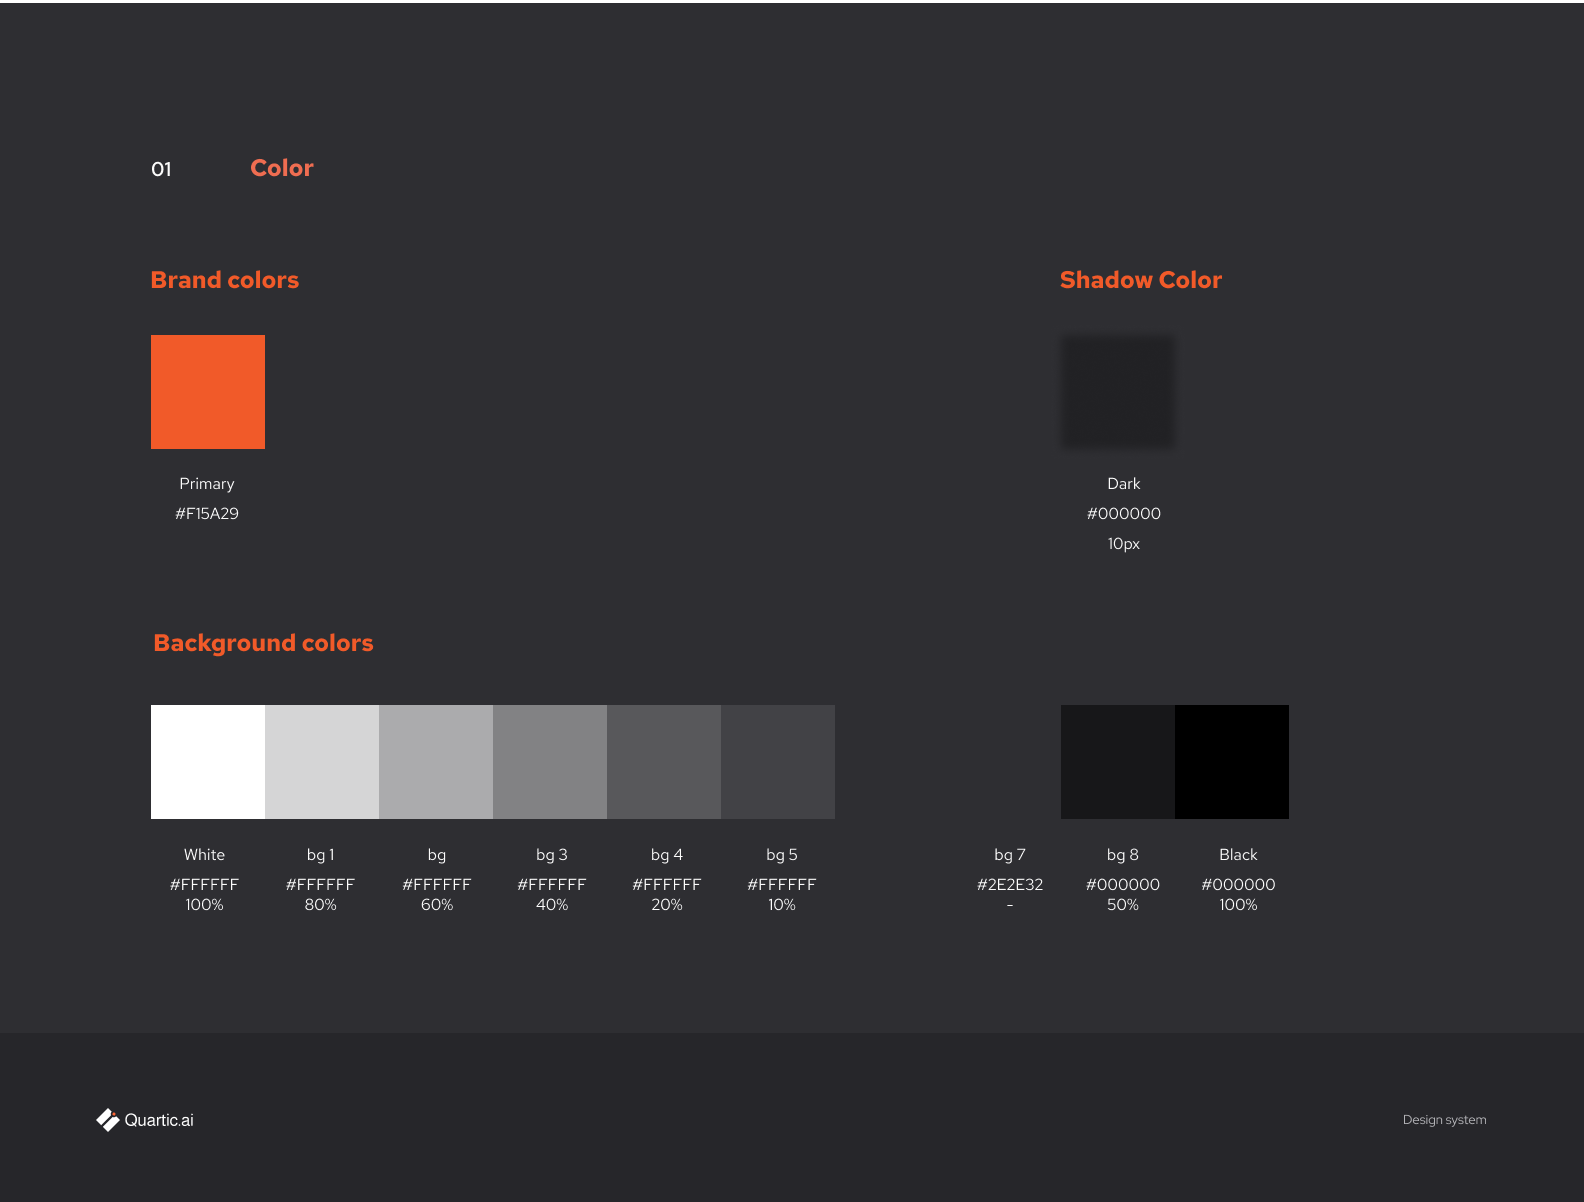This screenshot has width=1584, height=1202.
Task: Select the Dark shadow color swatch
Action: click(1118, 392)
